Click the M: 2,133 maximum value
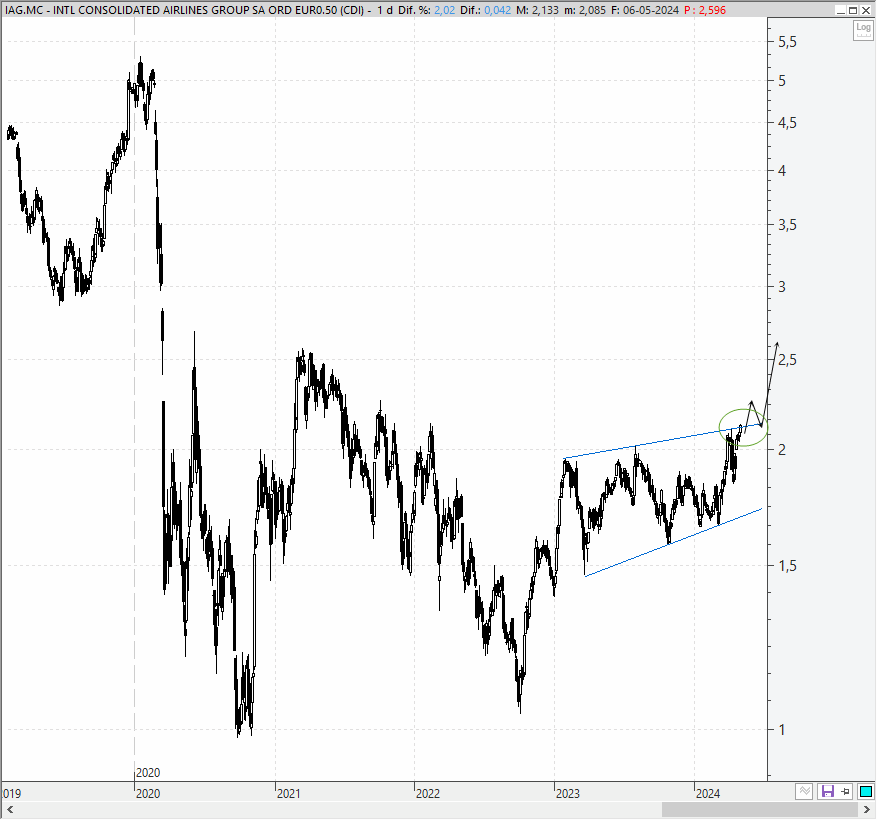 coord(537,10)
